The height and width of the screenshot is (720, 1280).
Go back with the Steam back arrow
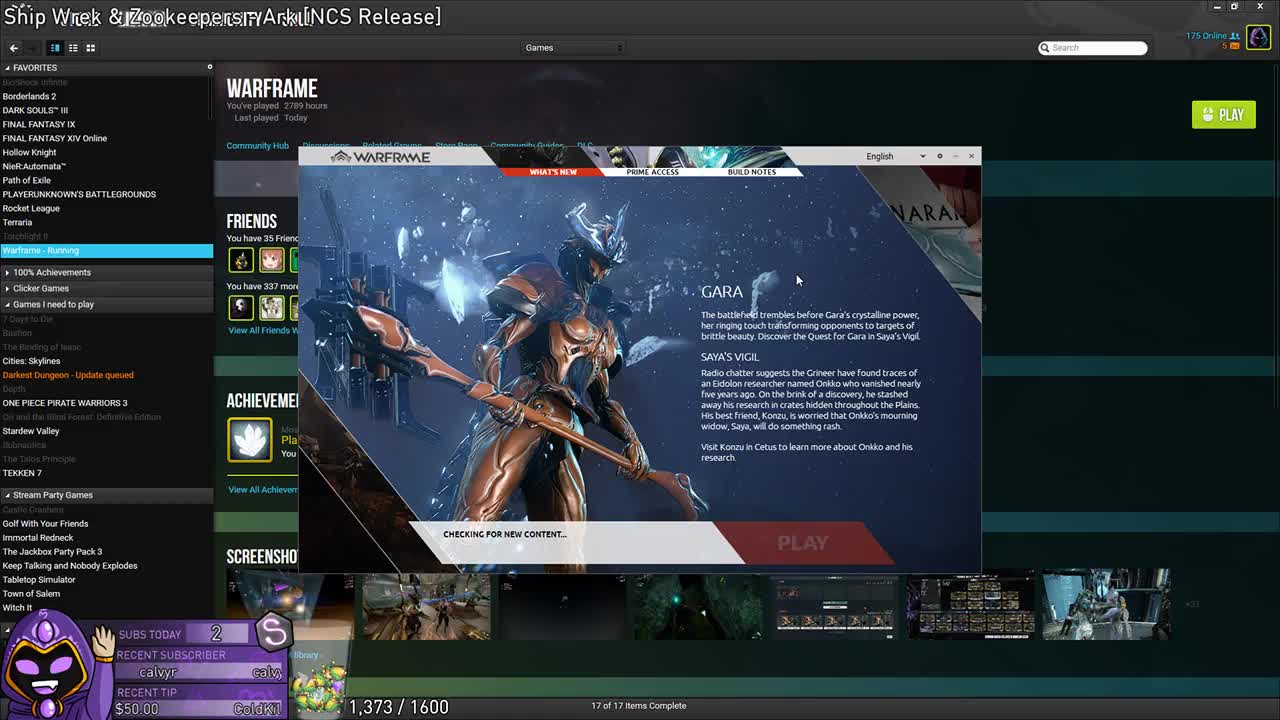(14, 48)
